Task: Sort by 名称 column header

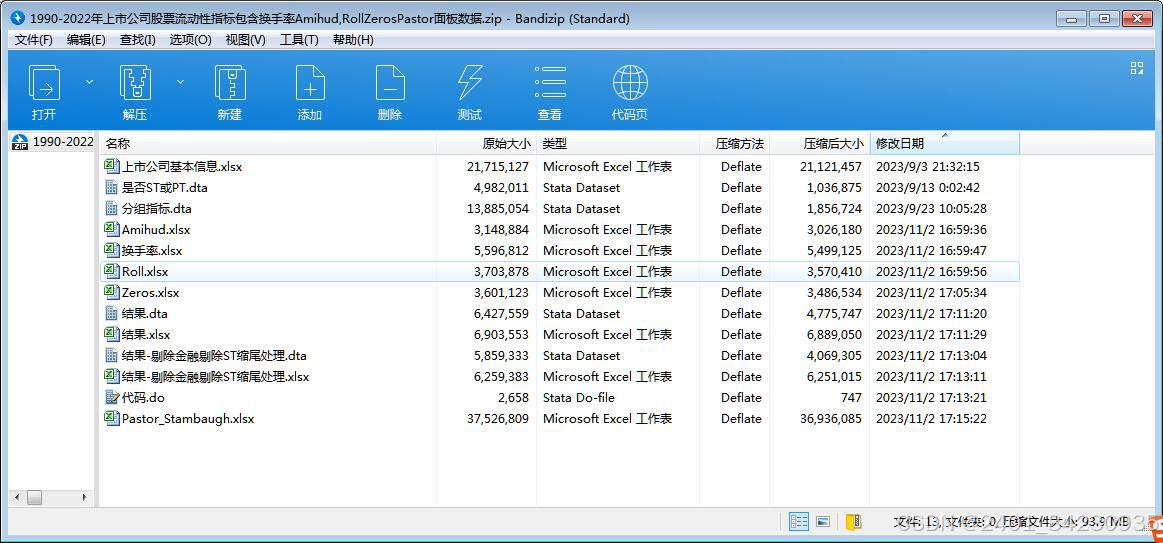Action: 268,144
